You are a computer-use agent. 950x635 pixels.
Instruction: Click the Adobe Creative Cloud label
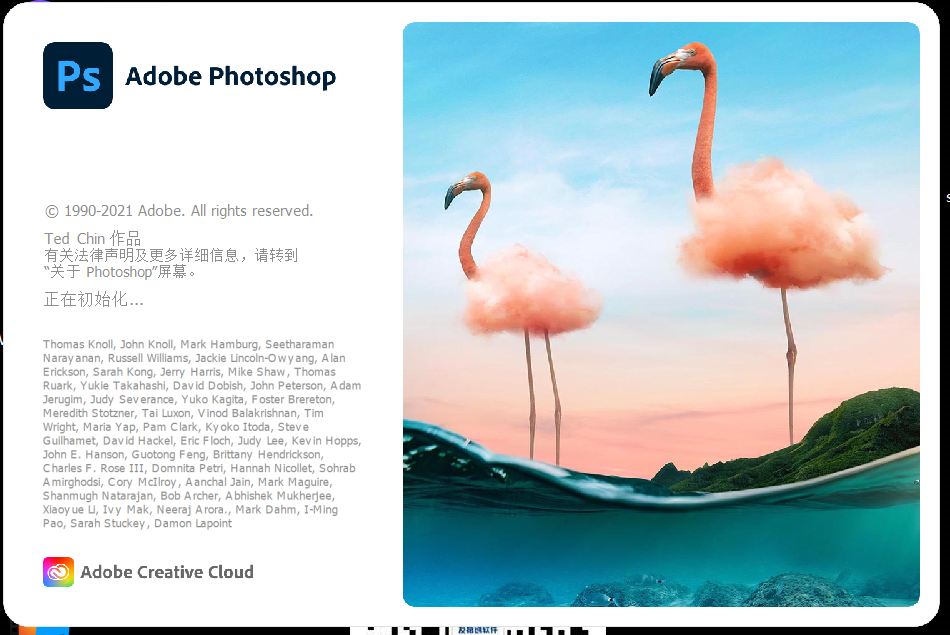167,572
